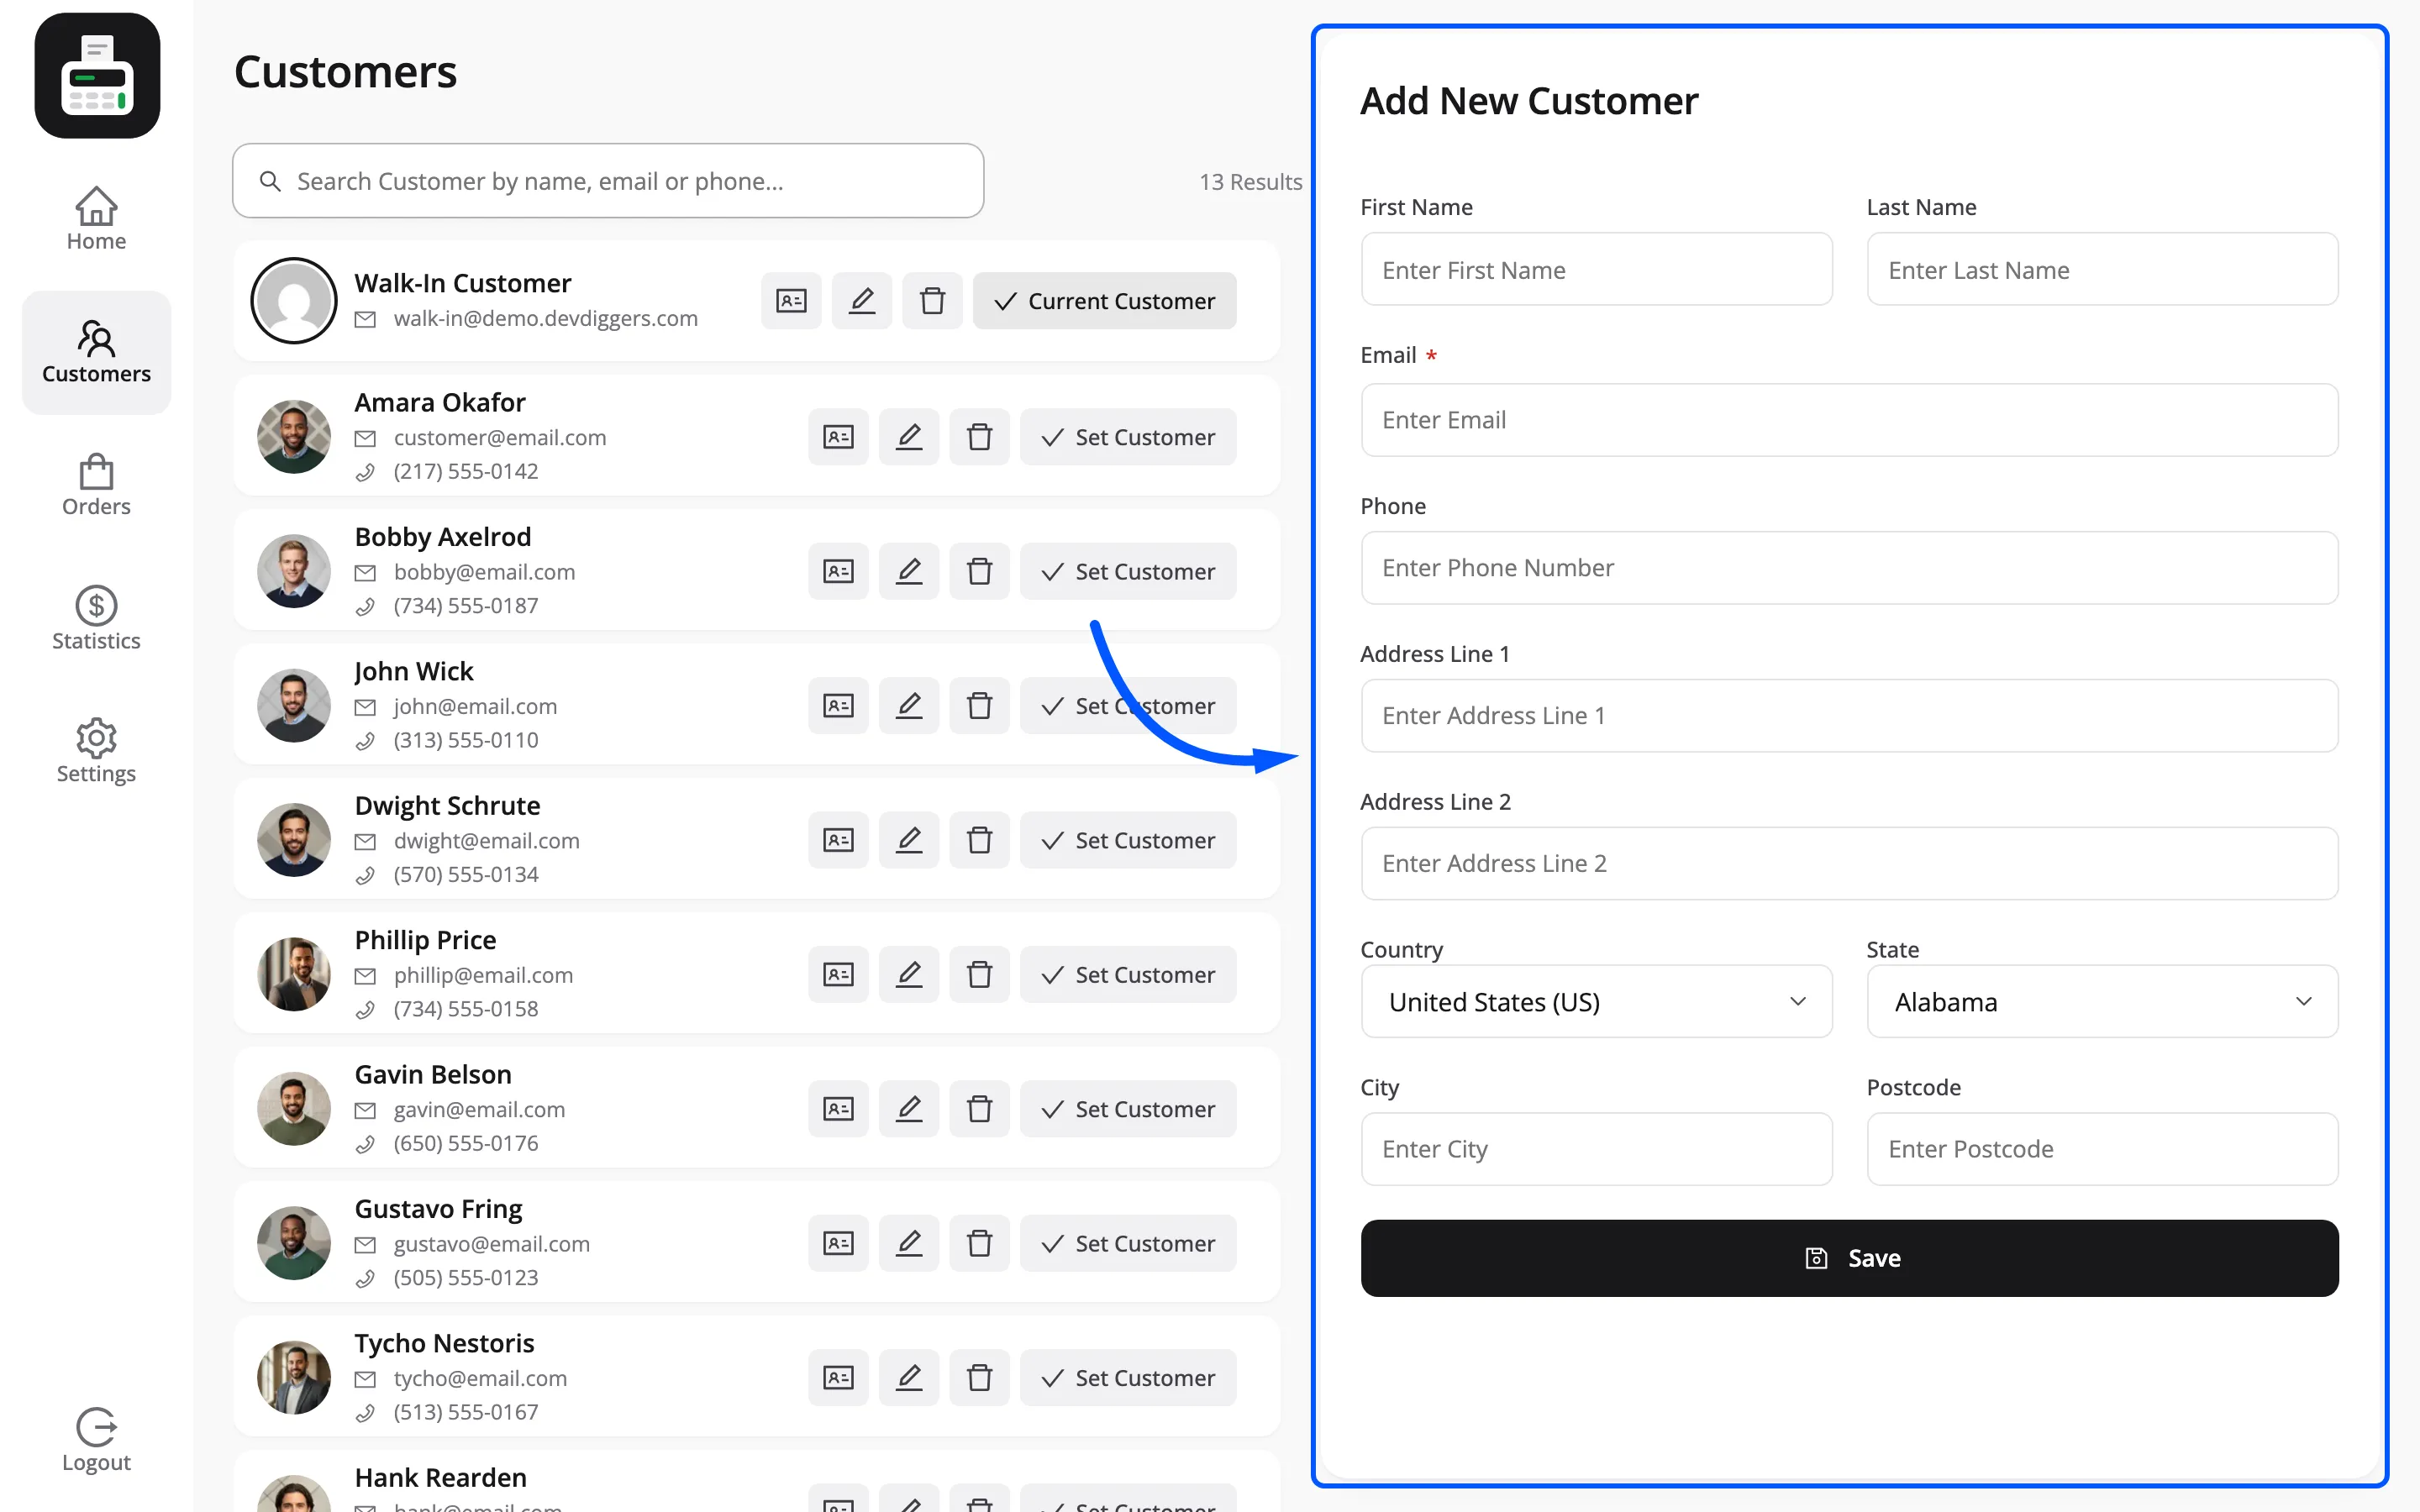
Task: Click the POS app logo
Action: coord(97,76)
